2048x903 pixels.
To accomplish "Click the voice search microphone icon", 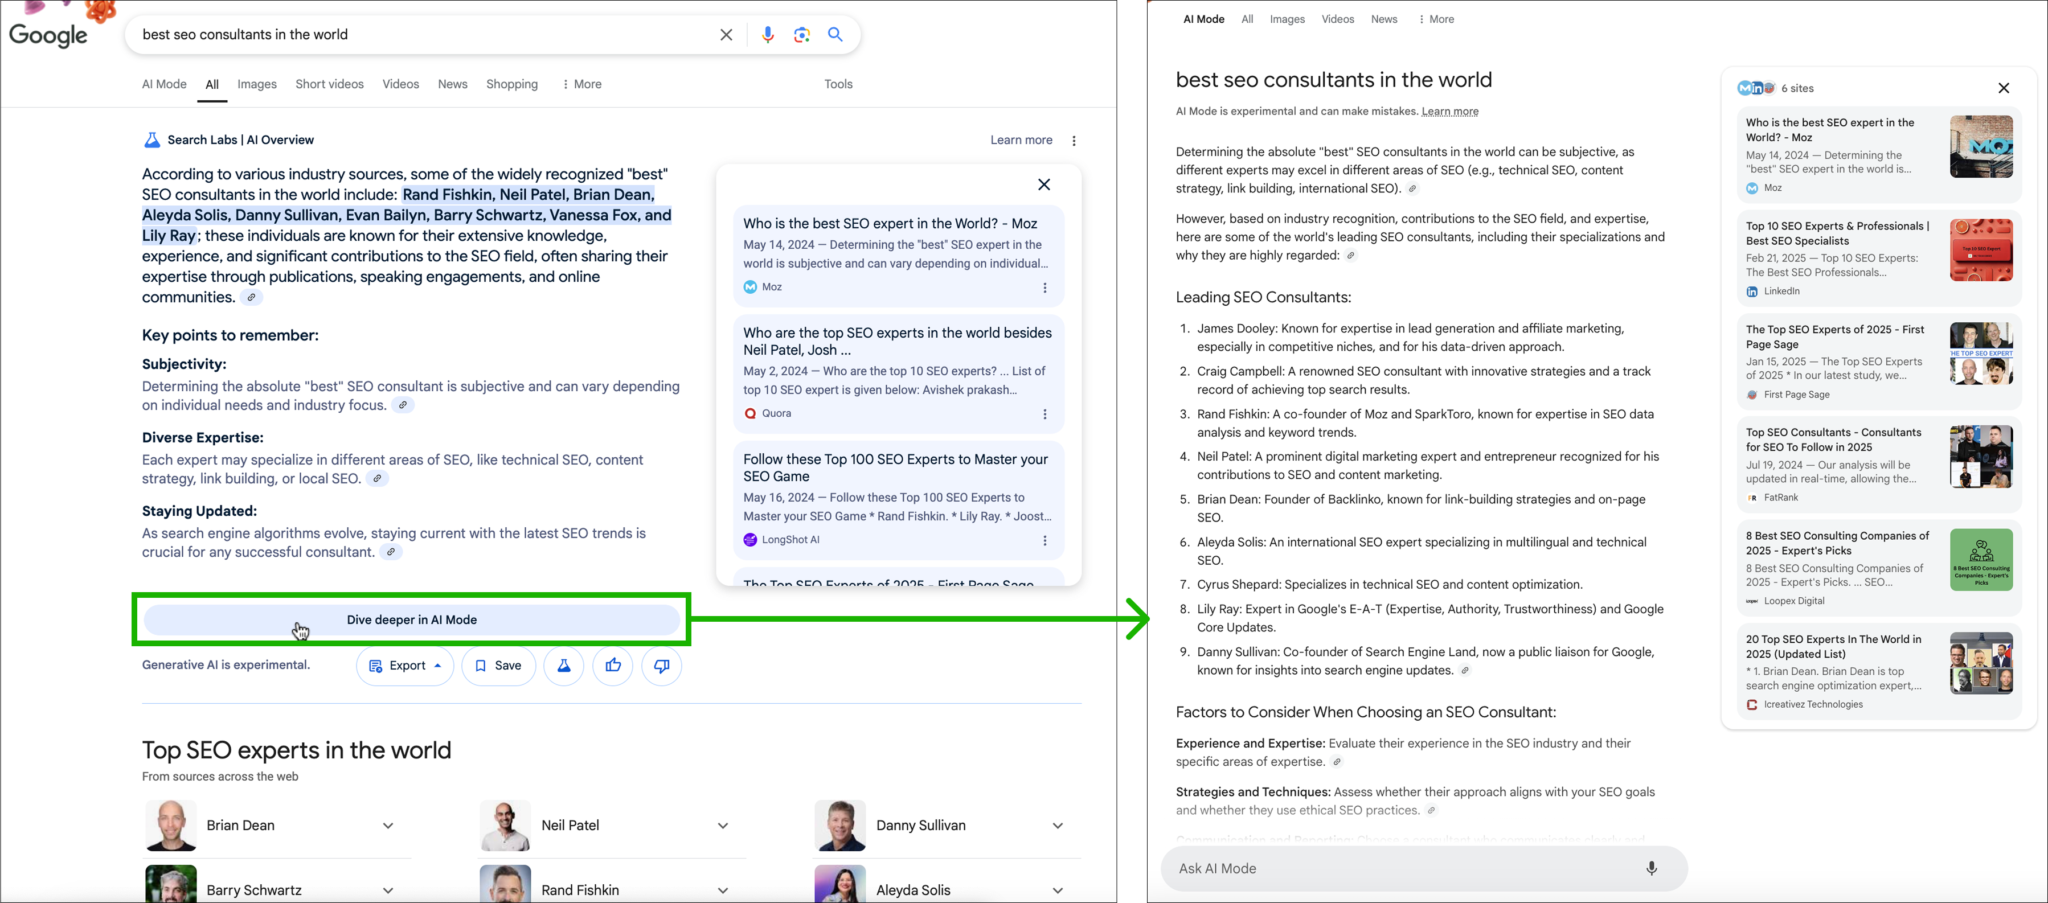I will coord(767,35).
